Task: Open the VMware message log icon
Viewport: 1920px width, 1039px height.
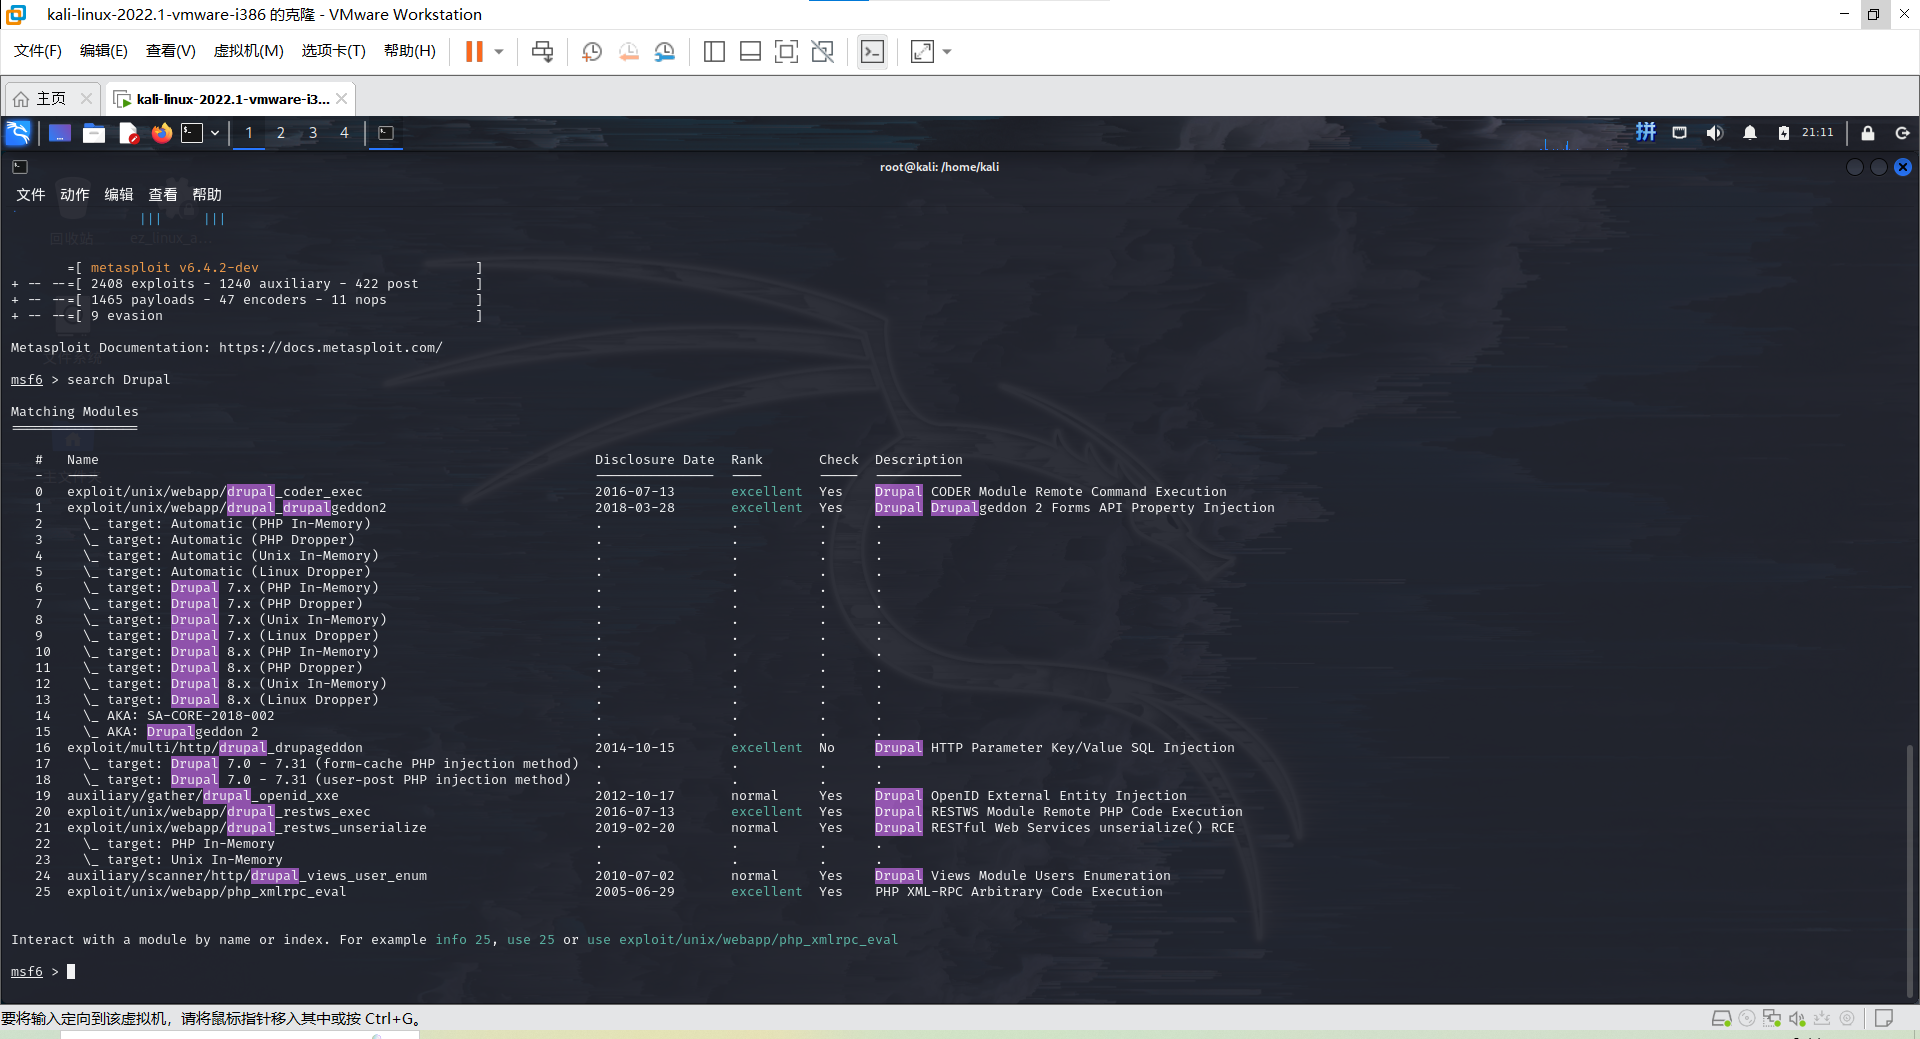Action: [x=1884, y=1018]
